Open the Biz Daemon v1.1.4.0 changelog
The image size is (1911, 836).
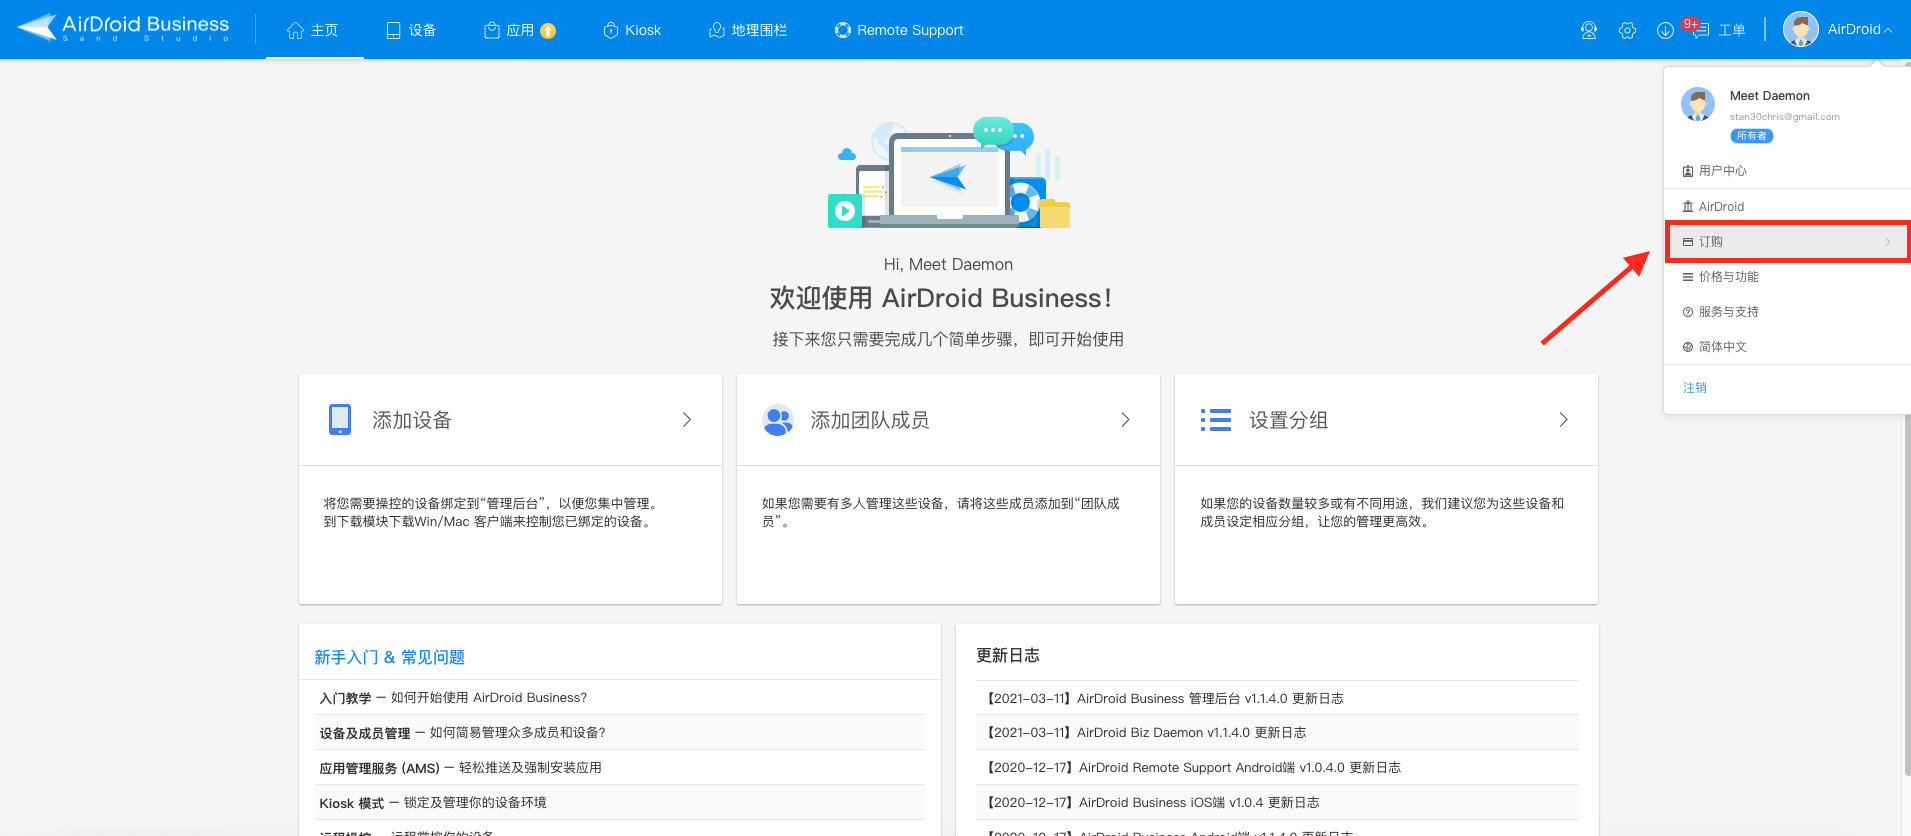1146,733
